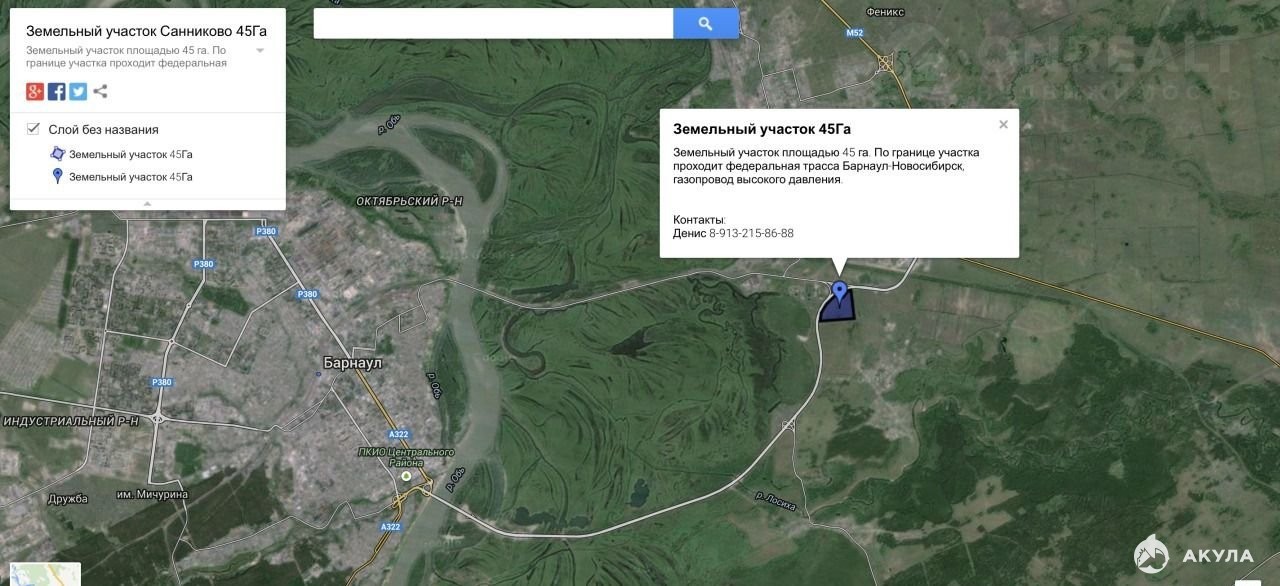1280x586 pixels.
Task: Share map via Facebook icon
Action: pos(57,92)
